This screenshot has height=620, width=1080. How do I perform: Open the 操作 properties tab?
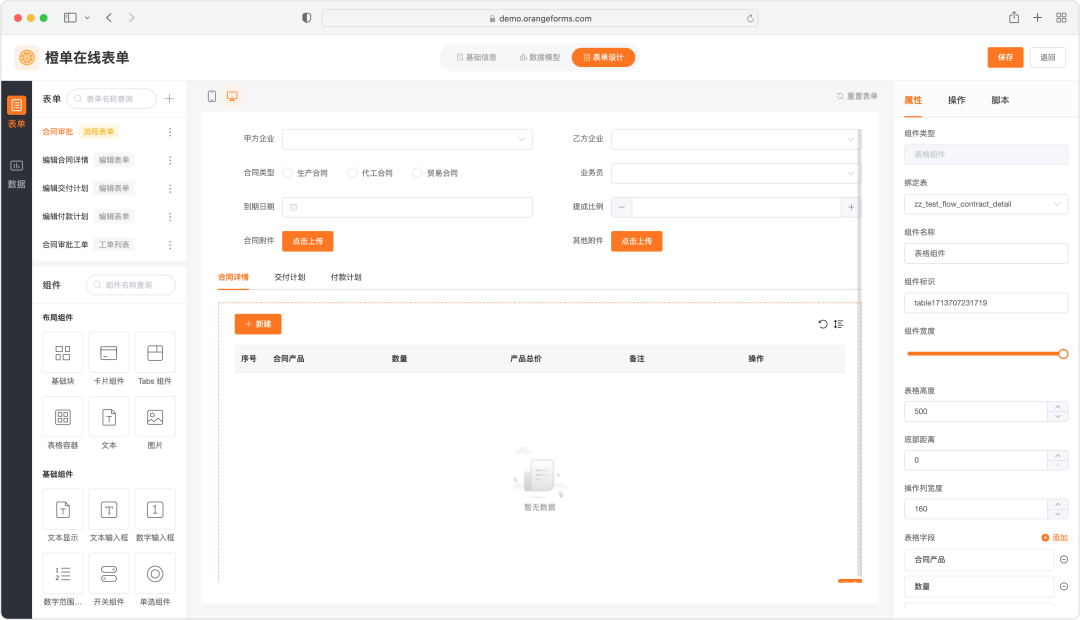(x=957, y=100)
